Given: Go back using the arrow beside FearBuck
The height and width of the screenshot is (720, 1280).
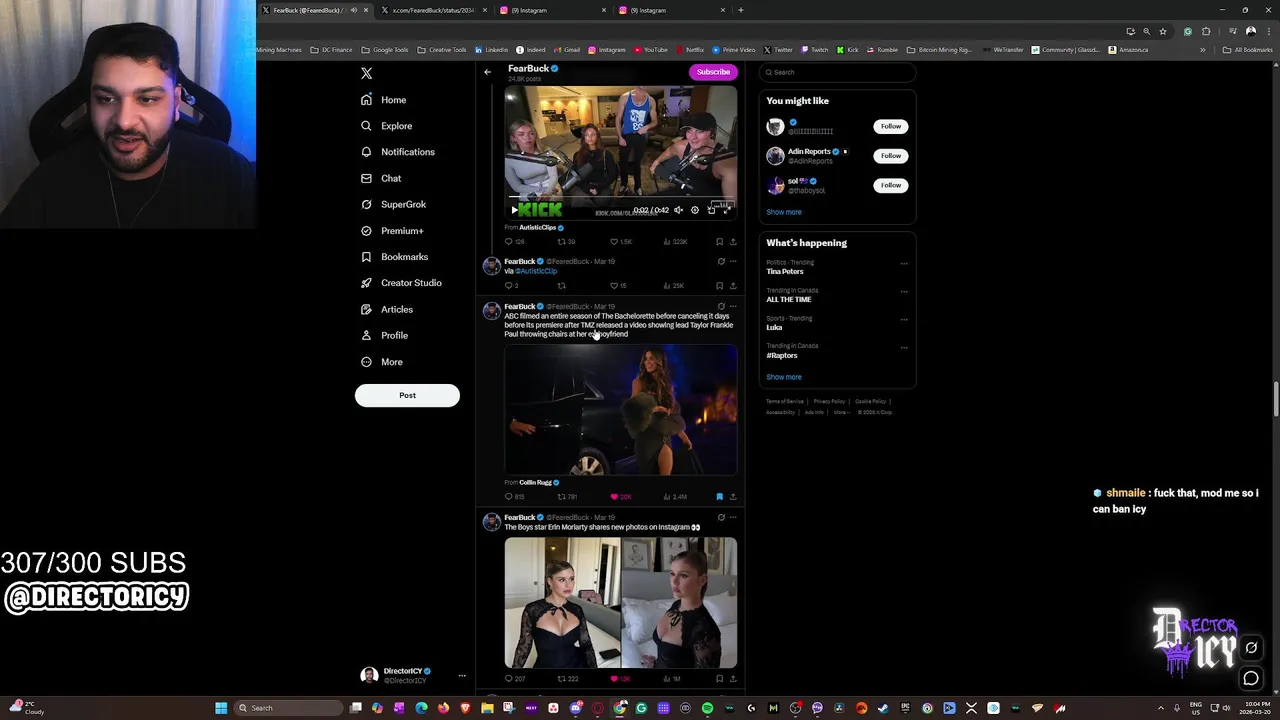Looking at the screenshot, I should 487,72.
